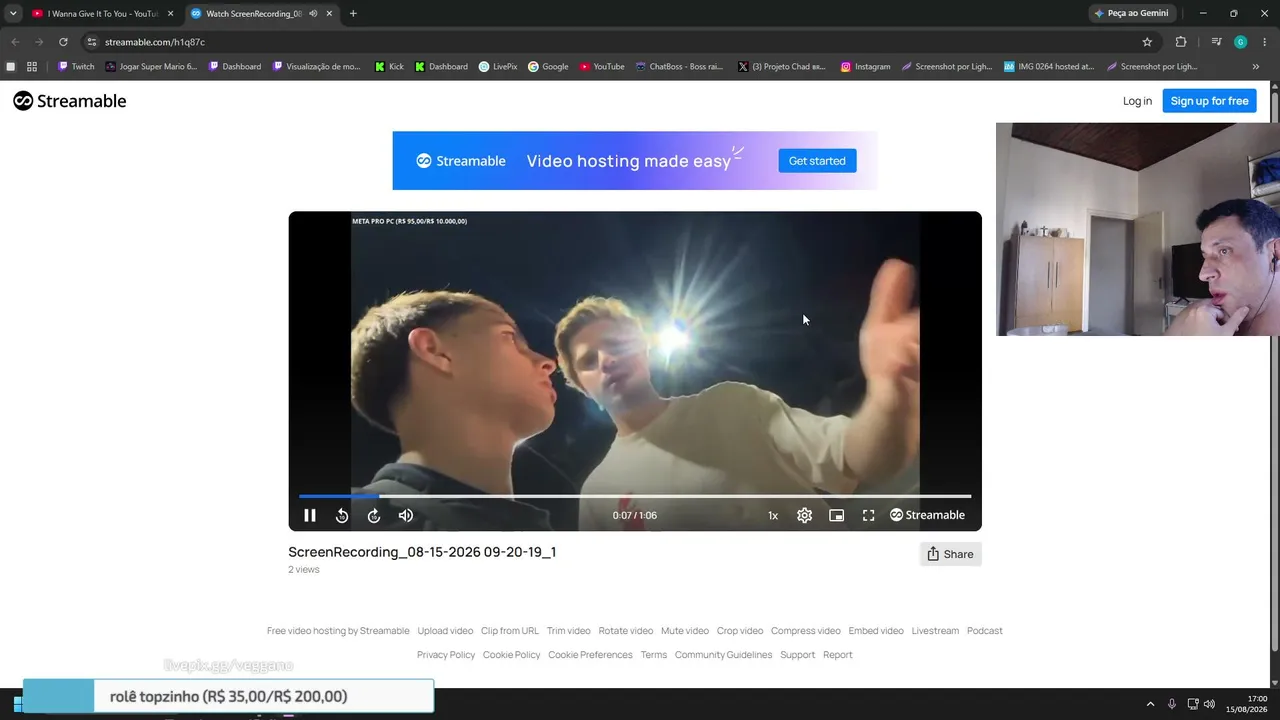Open Cookie Preferences footer link
Screen dimensions: 1280x720
point(590,655)
